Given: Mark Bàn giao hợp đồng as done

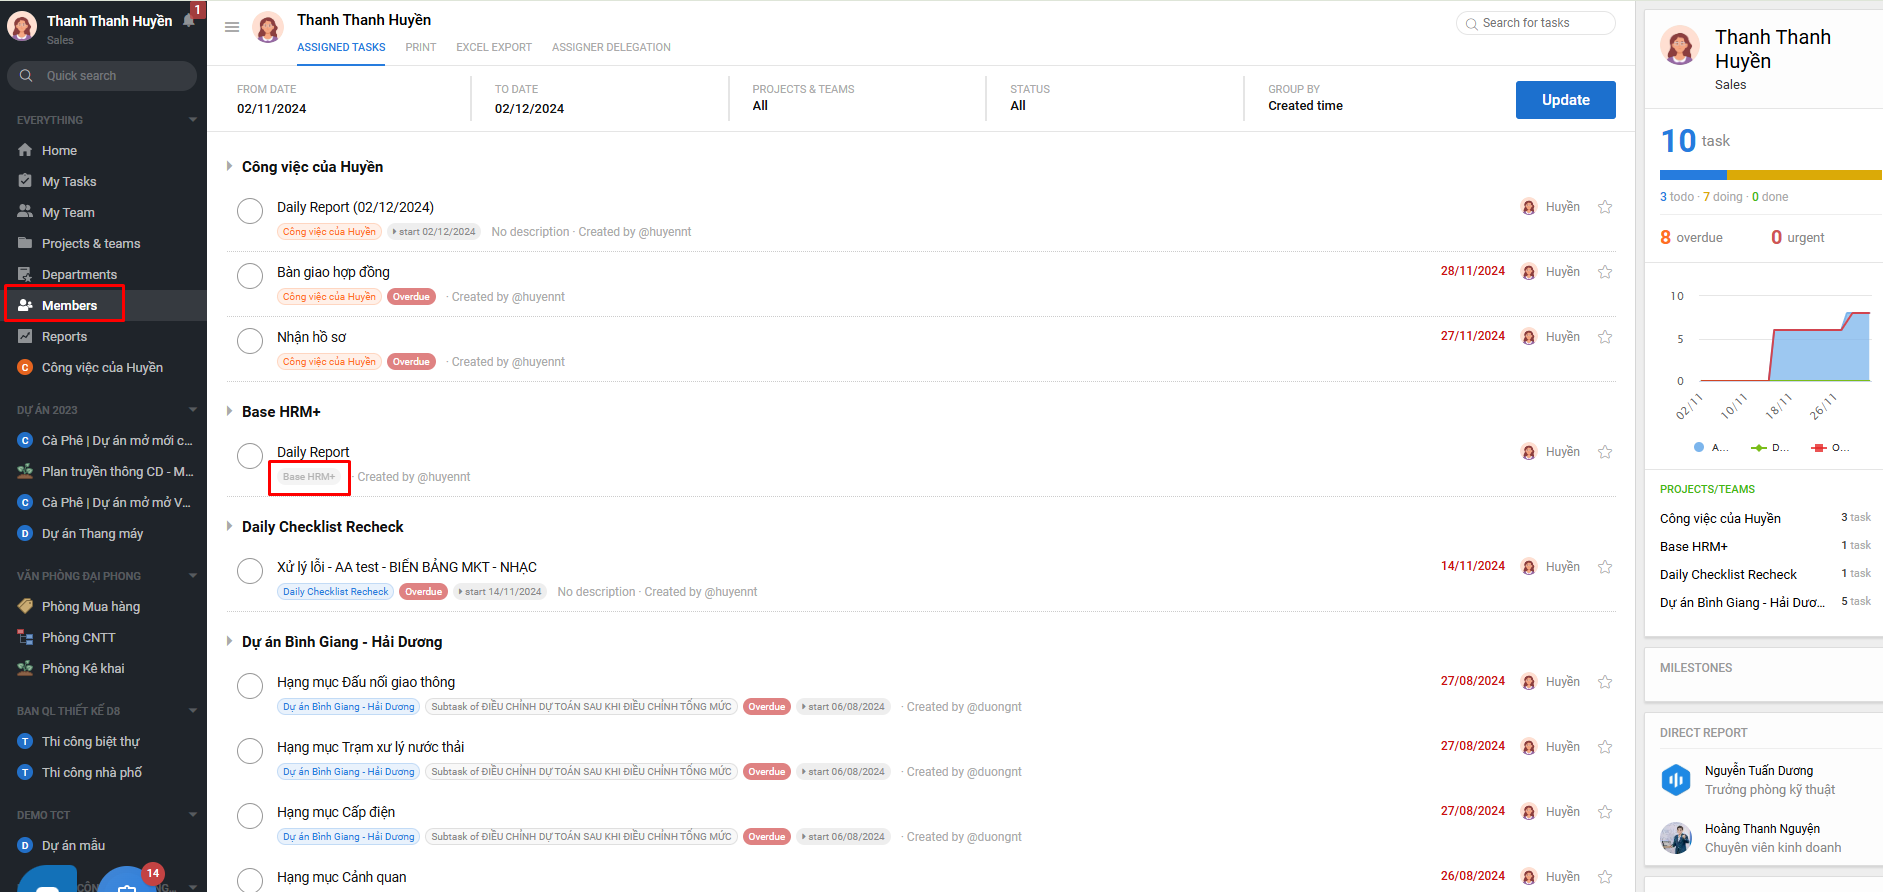Looking at the screenshot, I should (250, 276).
